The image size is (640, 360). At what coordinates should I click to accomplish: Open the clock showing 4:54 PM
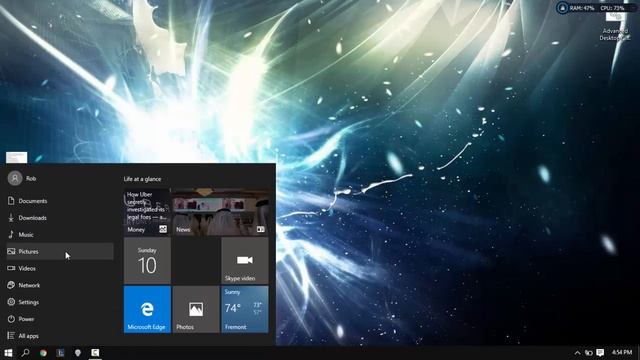pyautogui.click(x=622, y=352)
